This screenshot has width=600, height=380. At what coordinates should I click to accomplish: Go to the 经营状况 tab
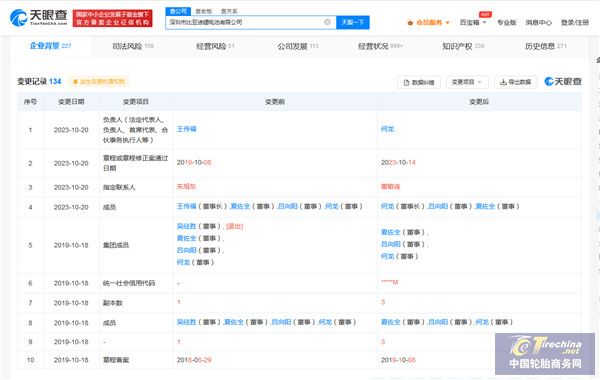click(x=380, y=46)
